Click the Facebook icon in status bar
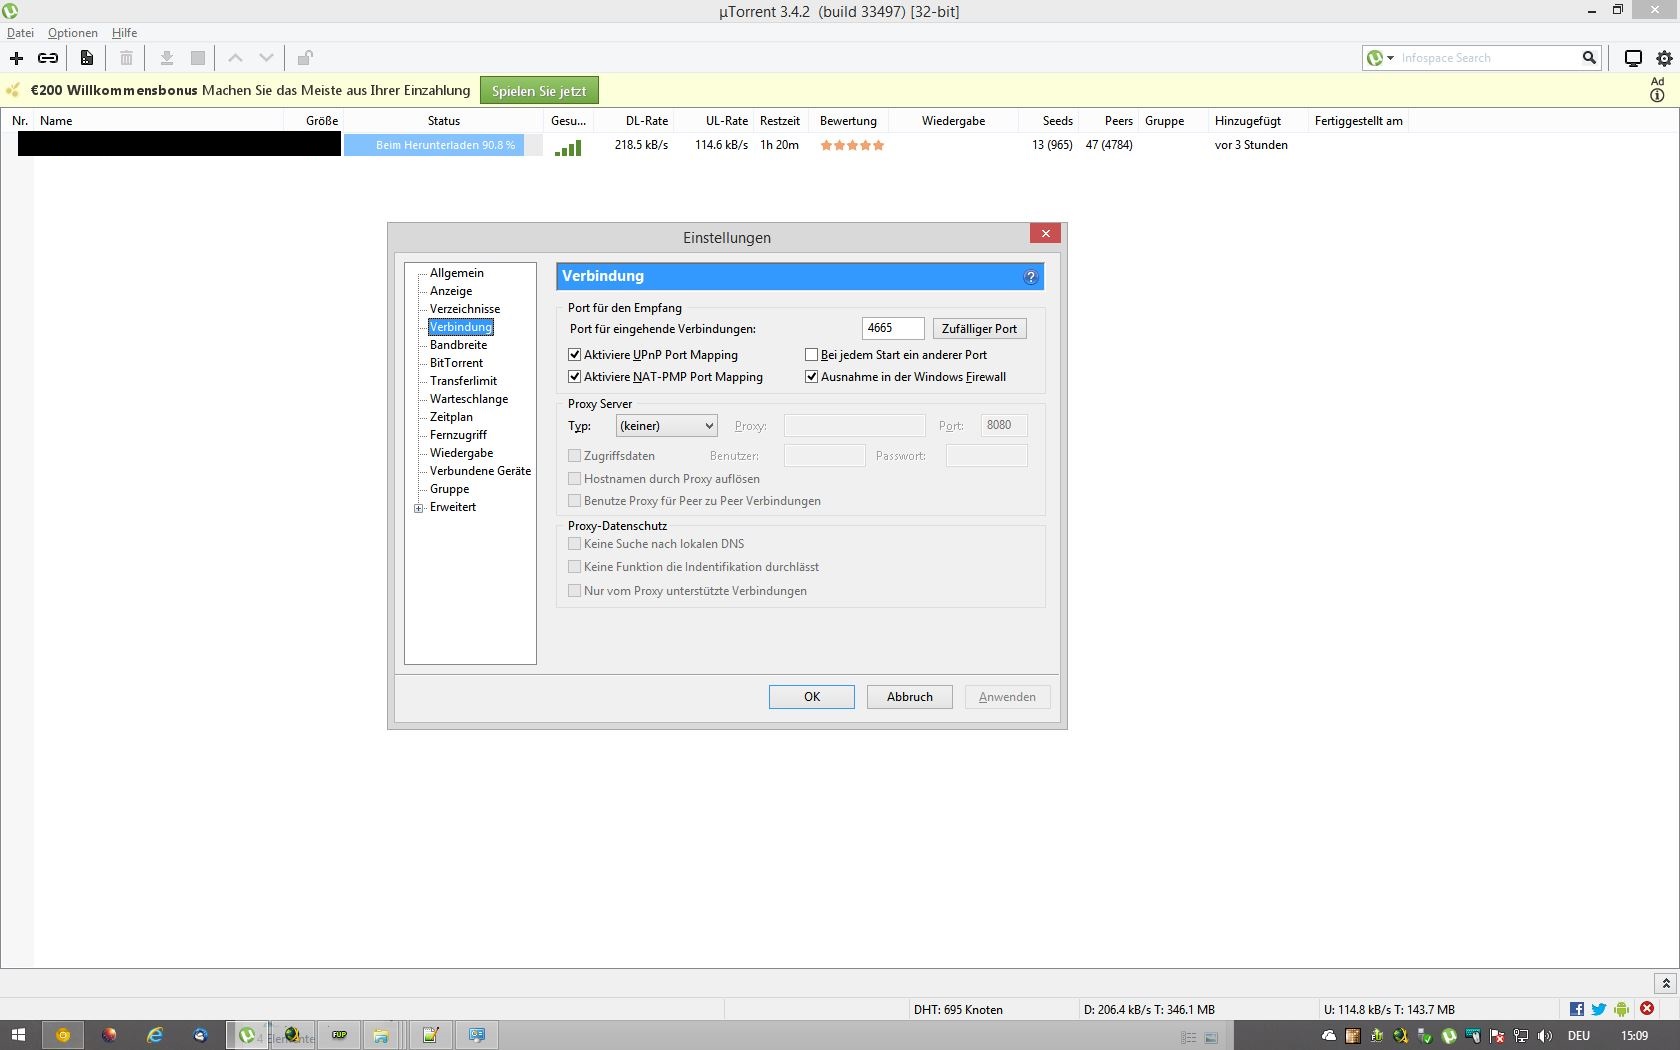The width and height of the screenshot is (1680, 1050). pyautogui.click(x=1577, y=1009)
